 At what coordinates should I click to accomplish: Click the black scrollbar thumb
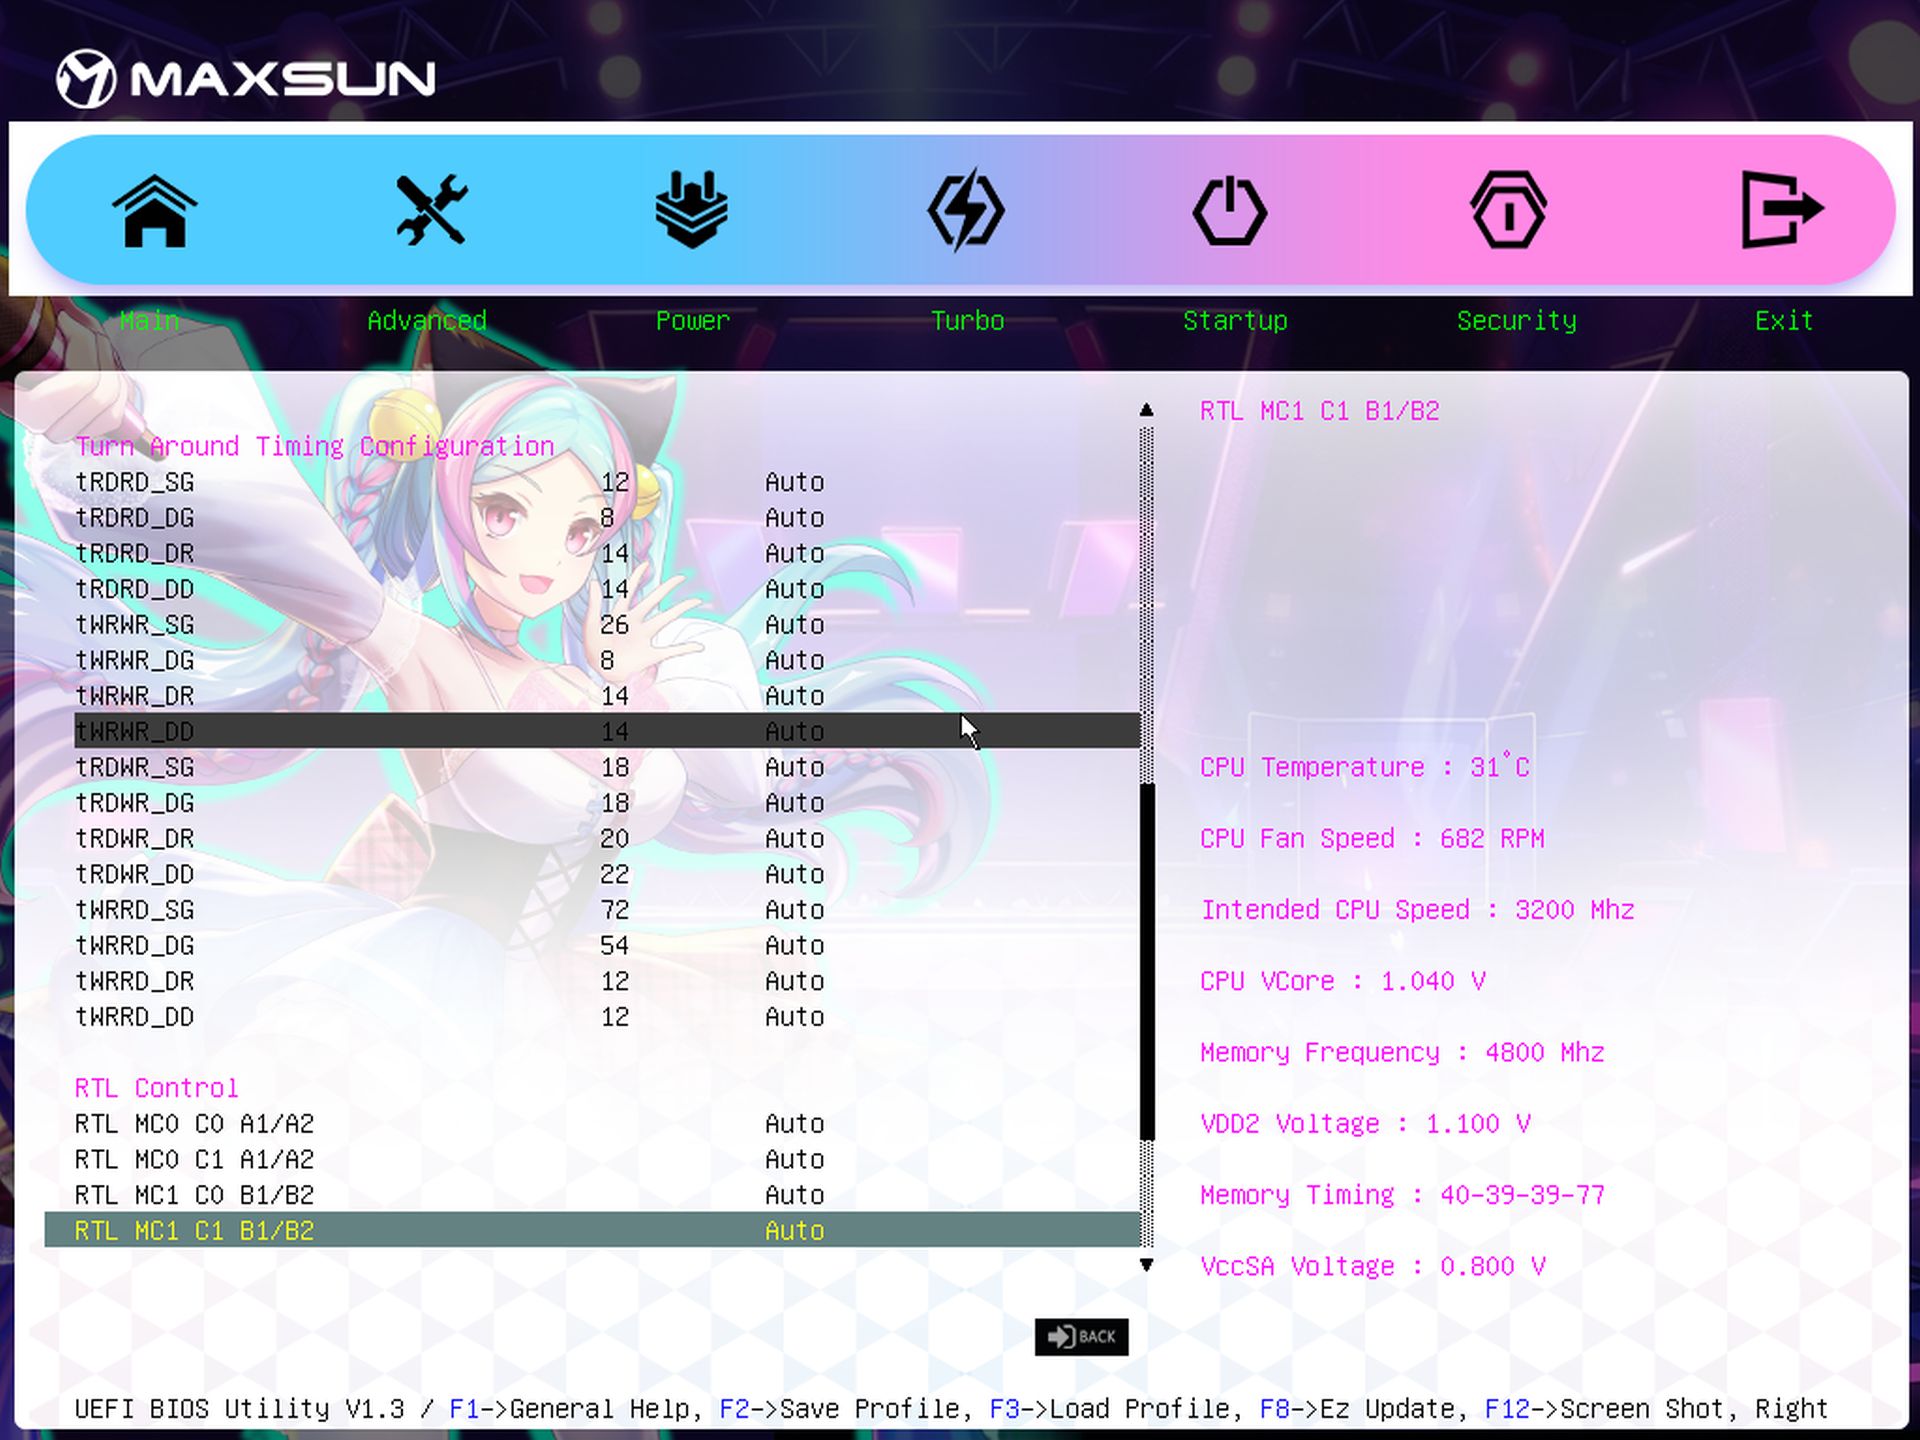1147,960
